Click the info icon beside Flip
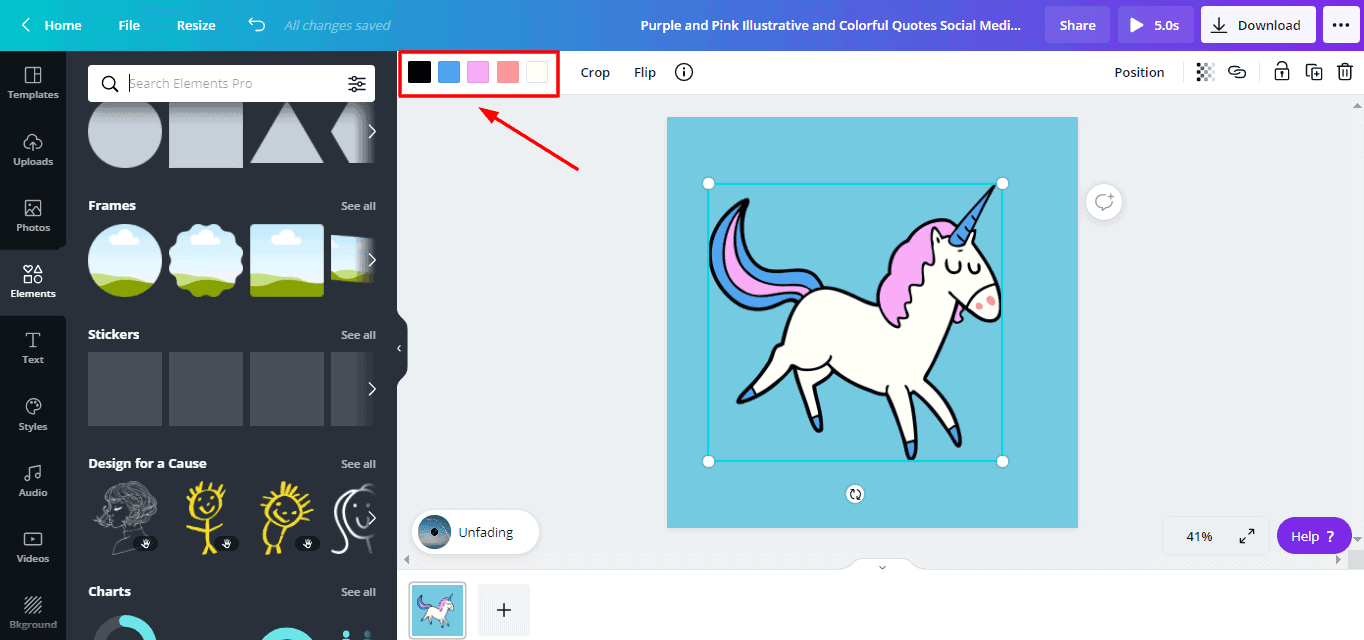Viewport: 1364px width, 640px height. (684, 72)
